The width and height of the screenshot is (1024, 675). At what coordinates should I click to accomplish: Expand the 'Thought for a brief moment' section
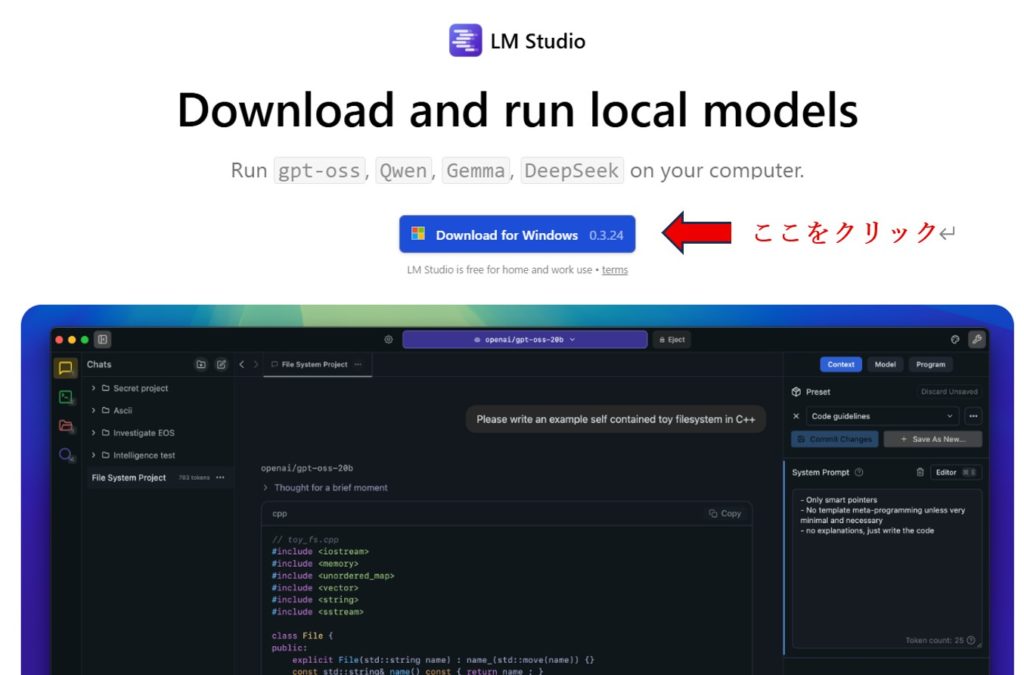[x=265, y=488]
